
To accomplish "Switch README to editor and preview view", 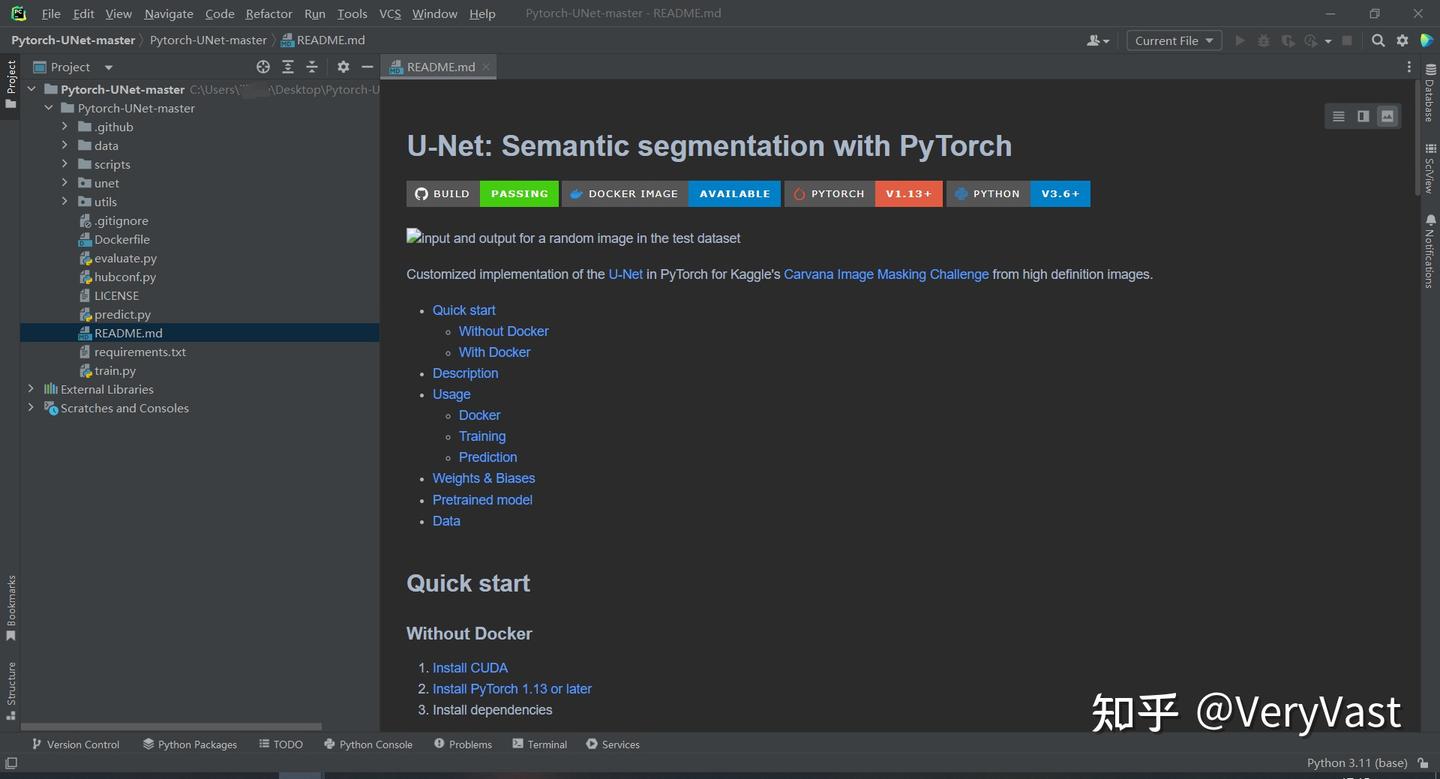I will click(1363, 117).
